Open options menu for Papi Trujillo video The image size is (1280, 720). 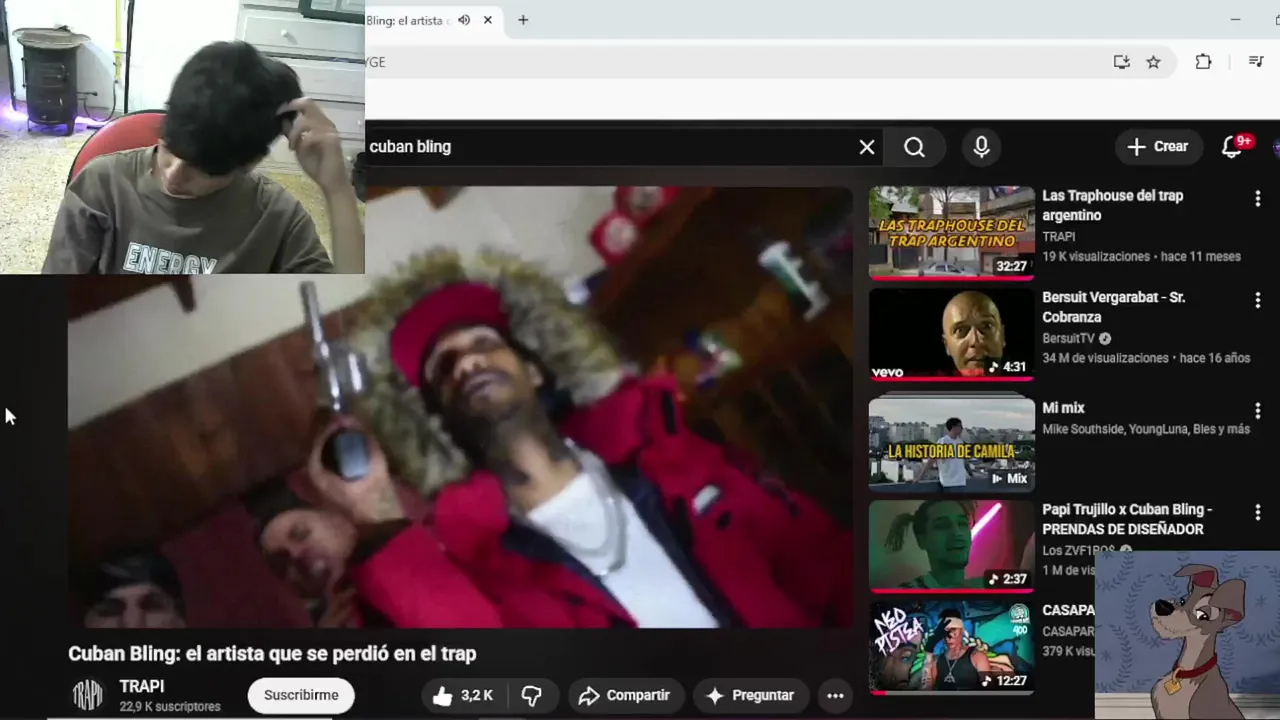[1258, 513]
